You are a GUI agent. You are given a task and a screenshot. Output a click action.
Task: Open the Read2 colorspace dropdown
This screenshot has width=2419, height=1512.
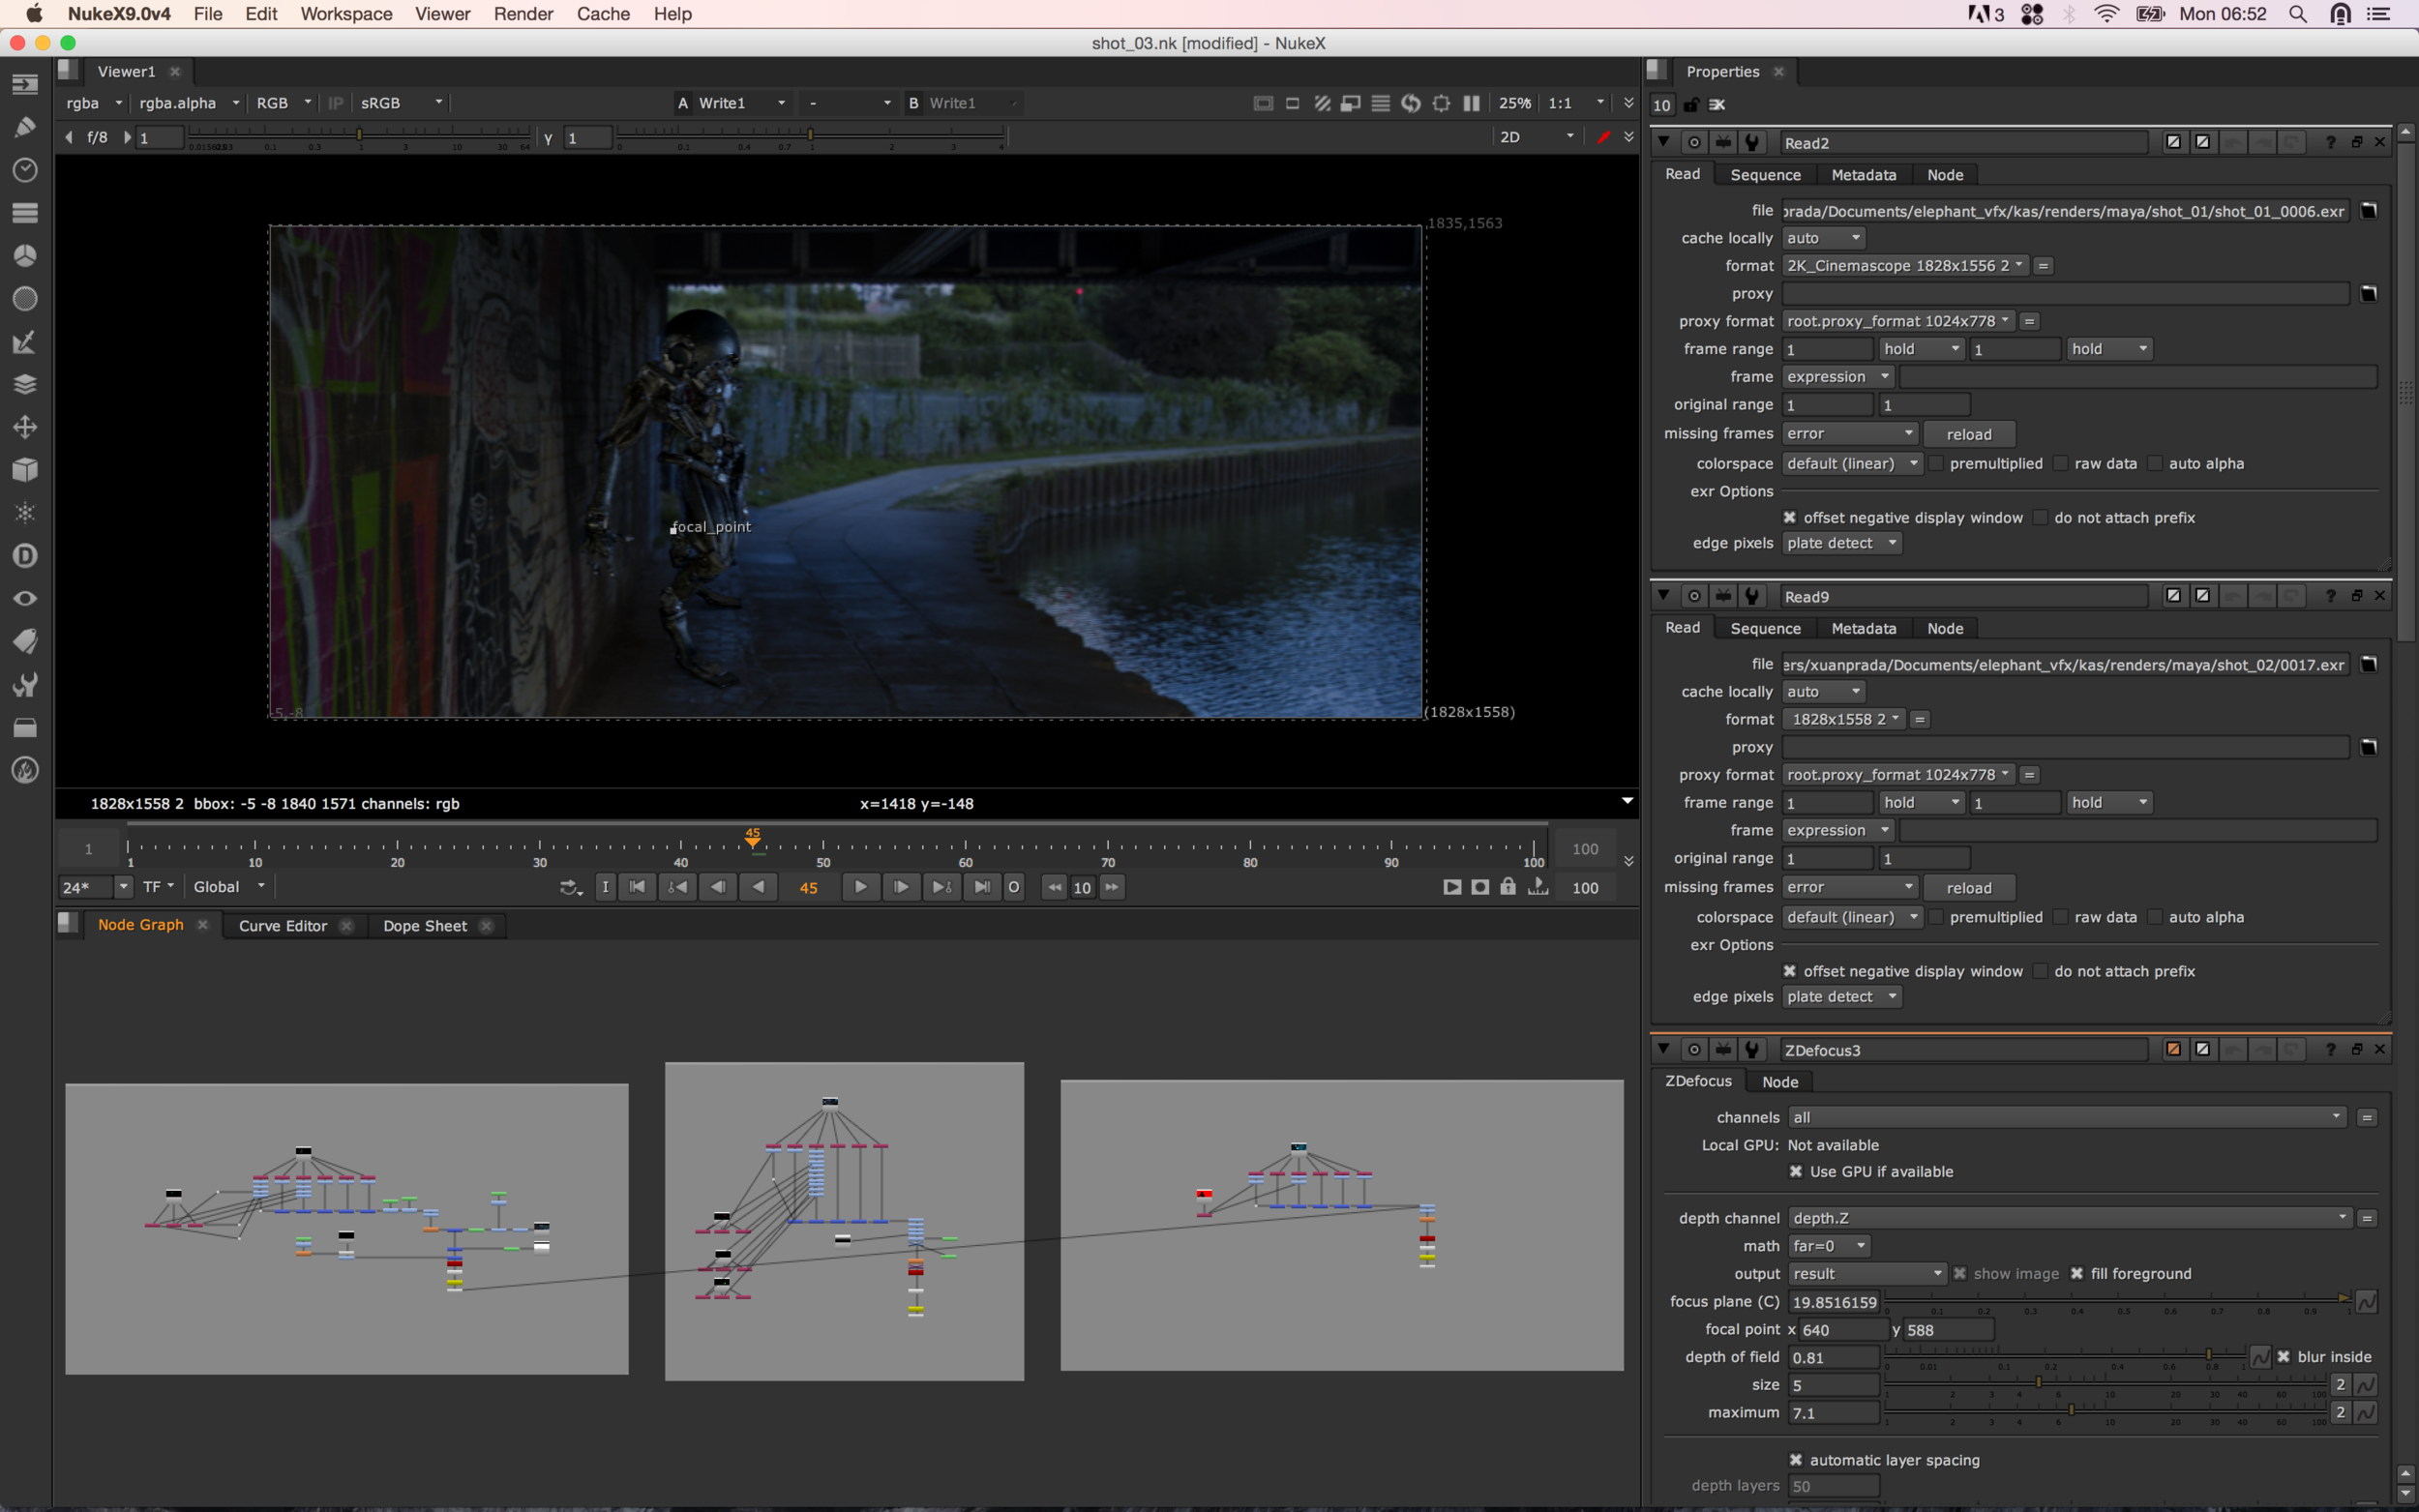click(1851, 463)
